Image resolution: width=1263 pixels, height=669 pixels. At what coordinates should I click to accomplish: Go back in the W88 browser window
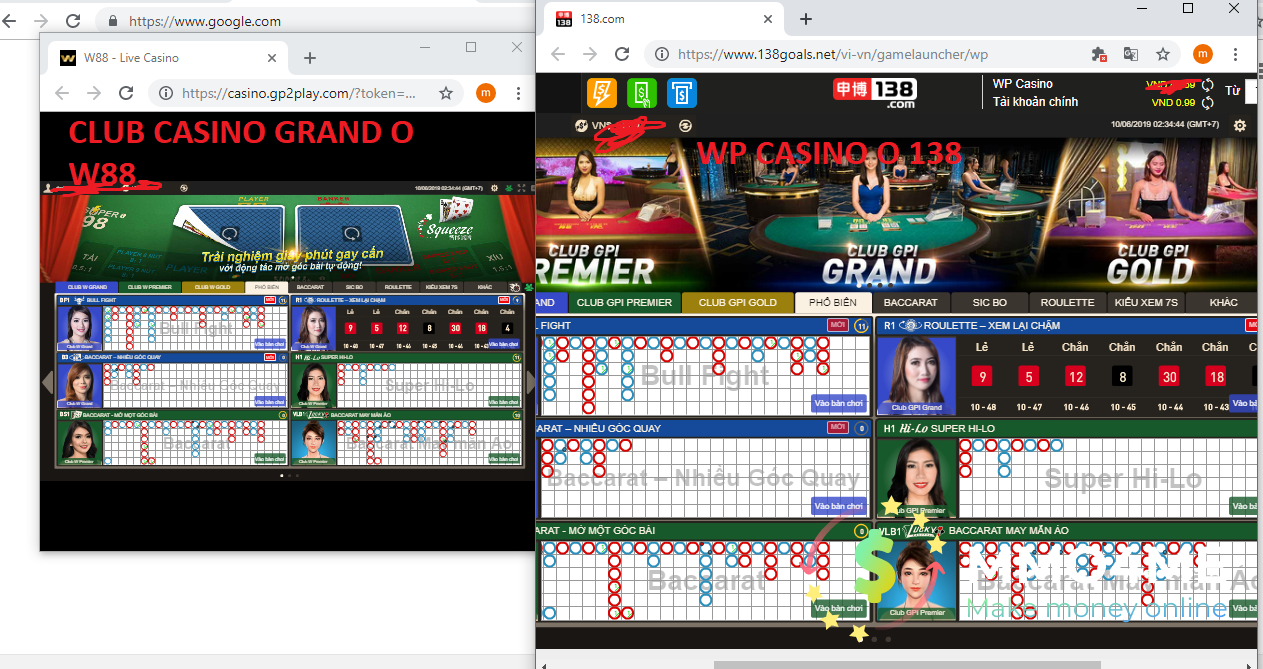tap(62, 93)
